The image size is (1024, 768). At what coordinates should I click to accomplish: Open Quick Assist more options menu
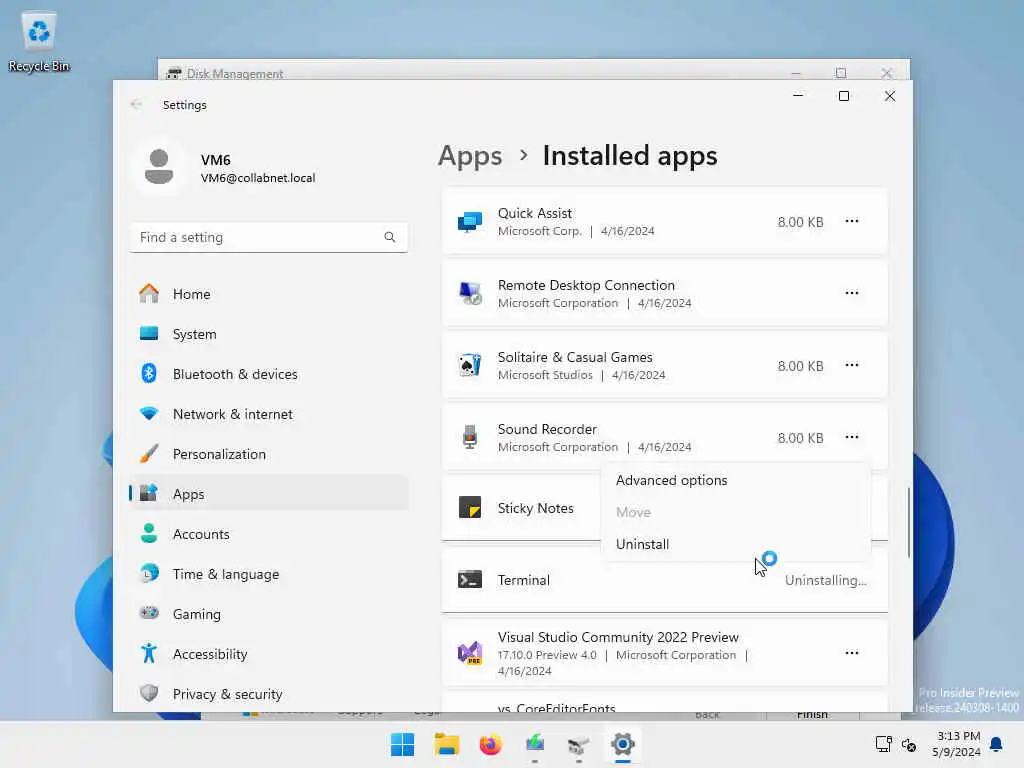click(x=852, y=221)
